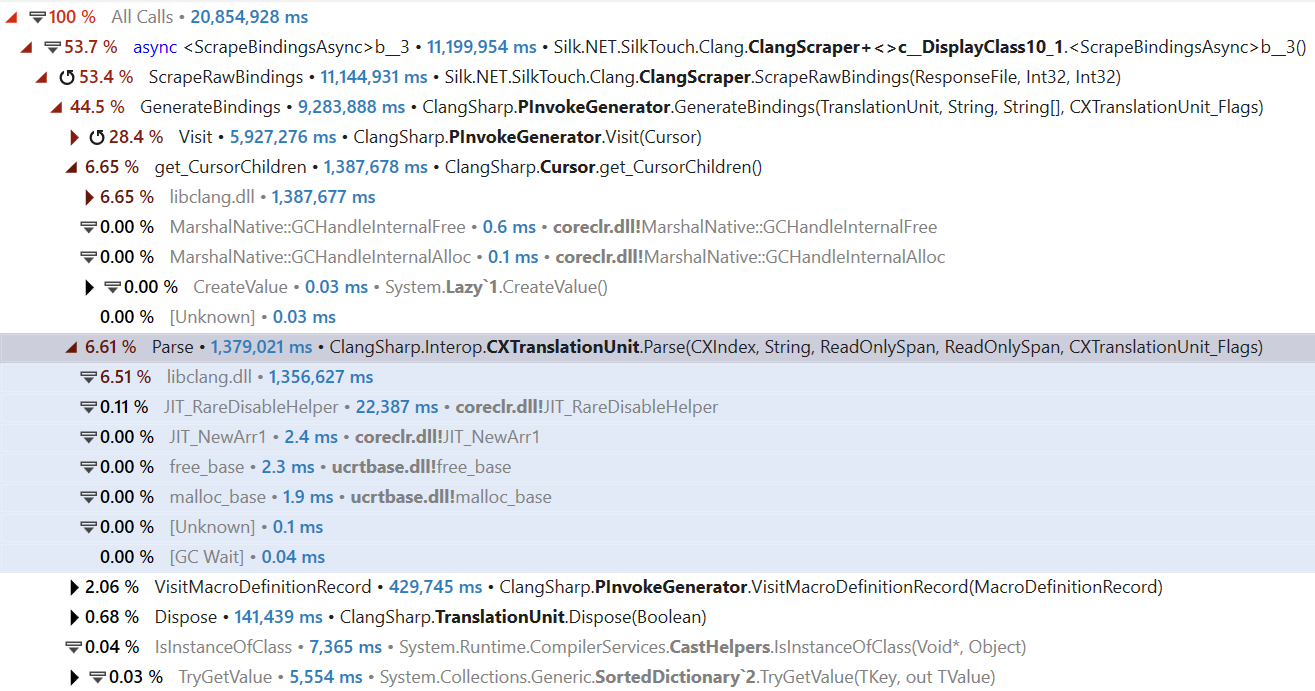1315x691 pixels.
Task: Collapse the GenerateBindings node
Action: 57,107
